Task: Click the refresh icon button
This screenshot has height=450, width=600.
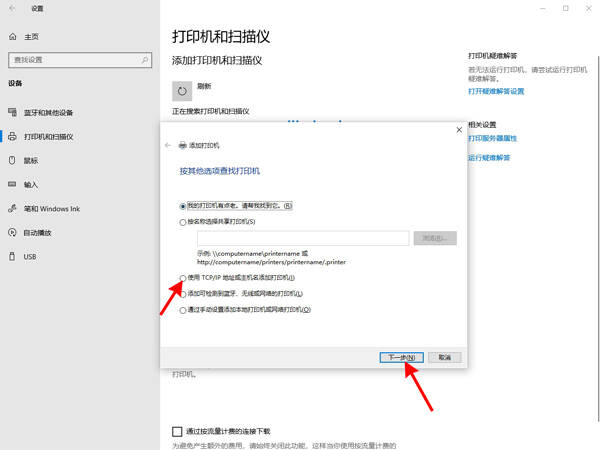Action: tap(182, 91)
